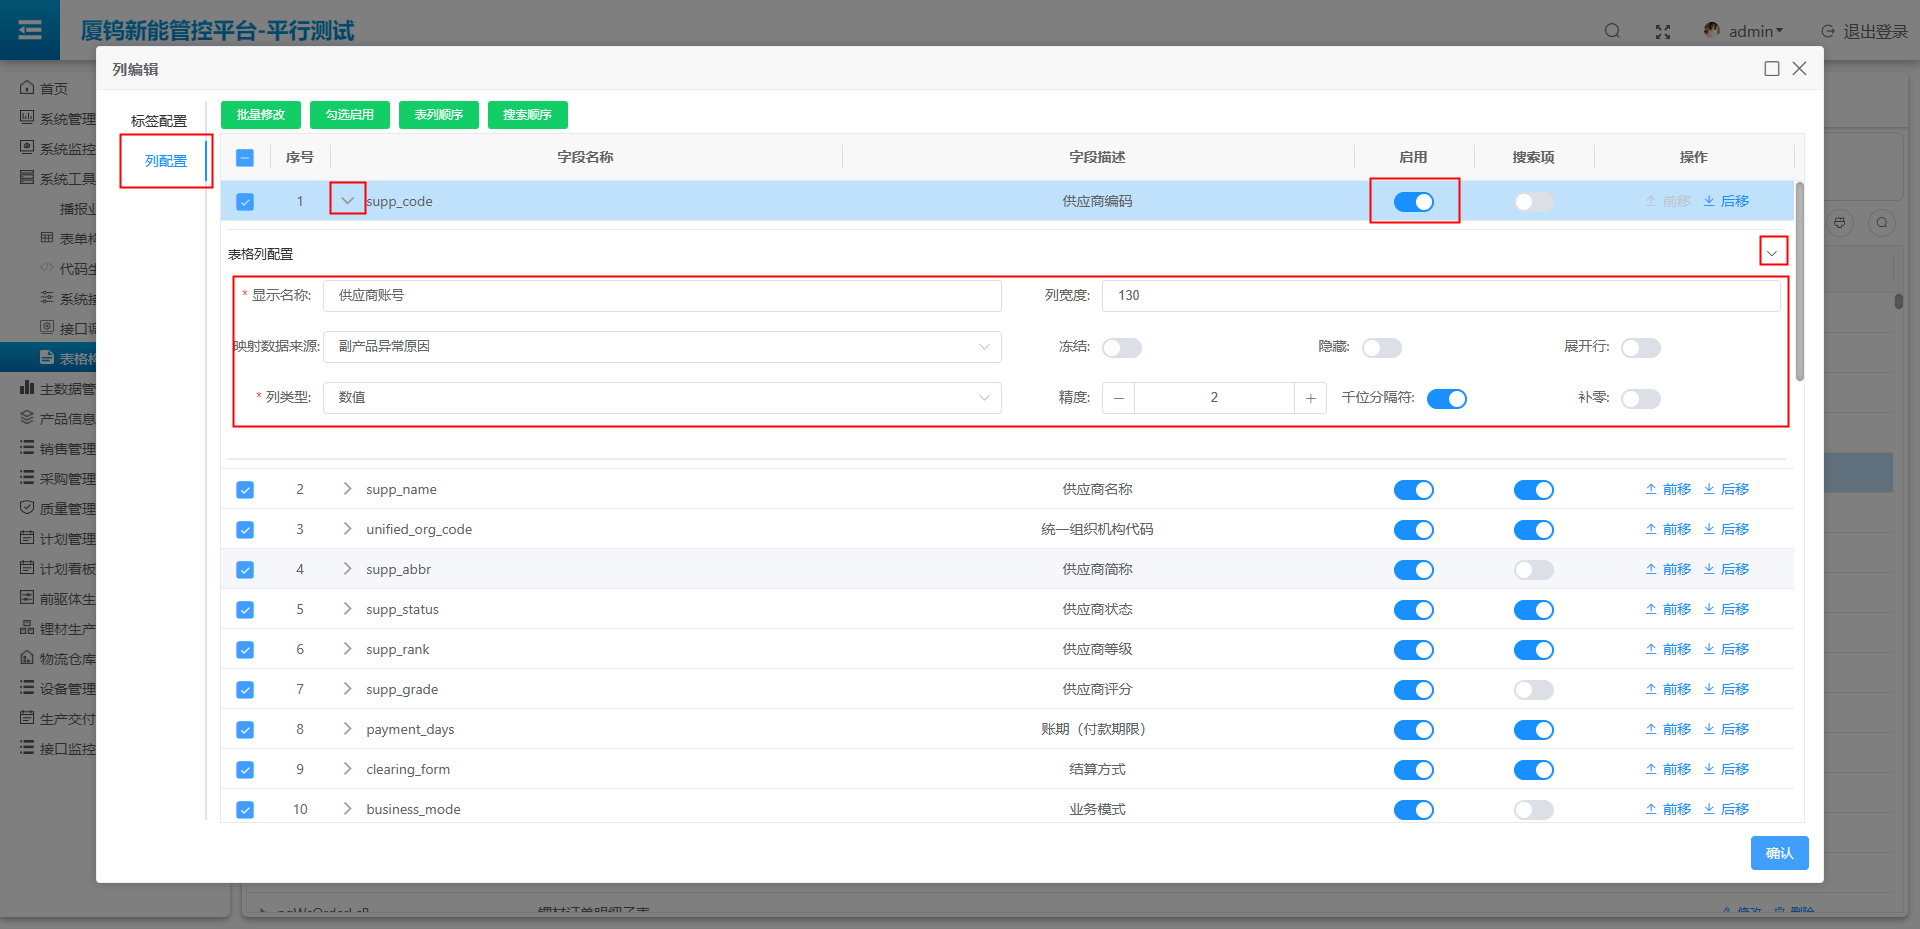Expand the supp_rank row details
The width and height of the screenshot is (1920, 929).
[x=347, y=649]
